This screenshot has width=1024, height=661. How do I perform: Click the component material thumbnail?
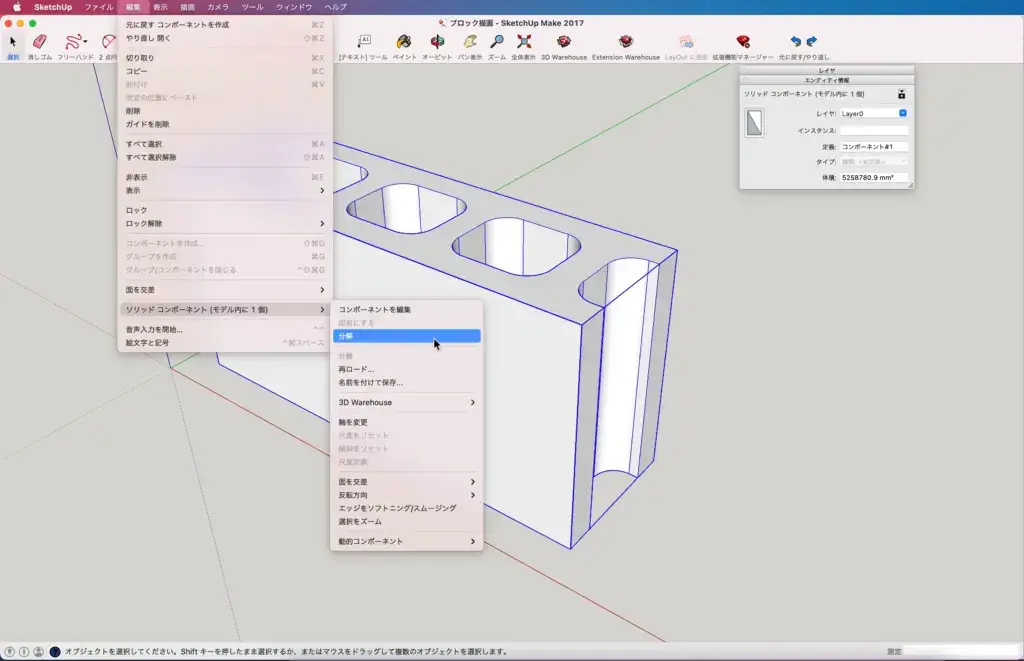pos(754,123)
